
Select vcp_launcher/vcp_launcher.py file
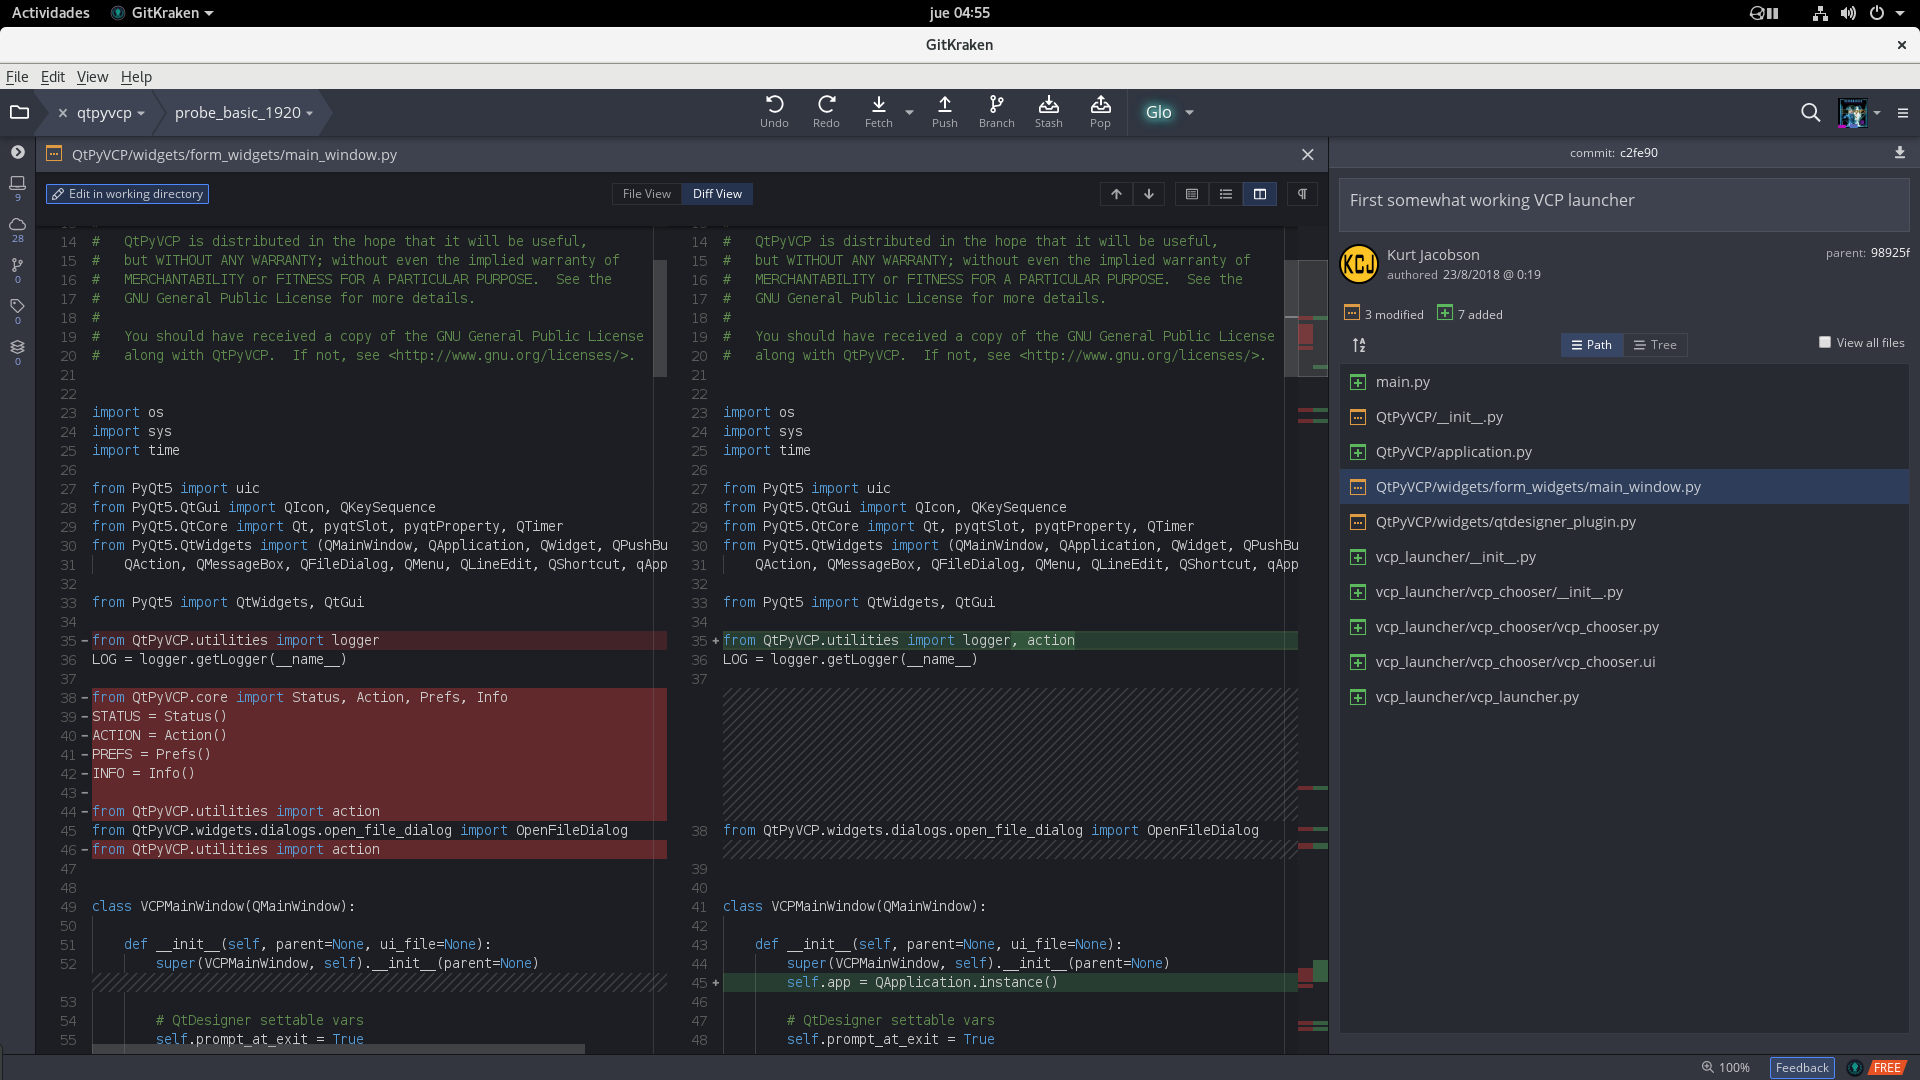coord(1624,697)
